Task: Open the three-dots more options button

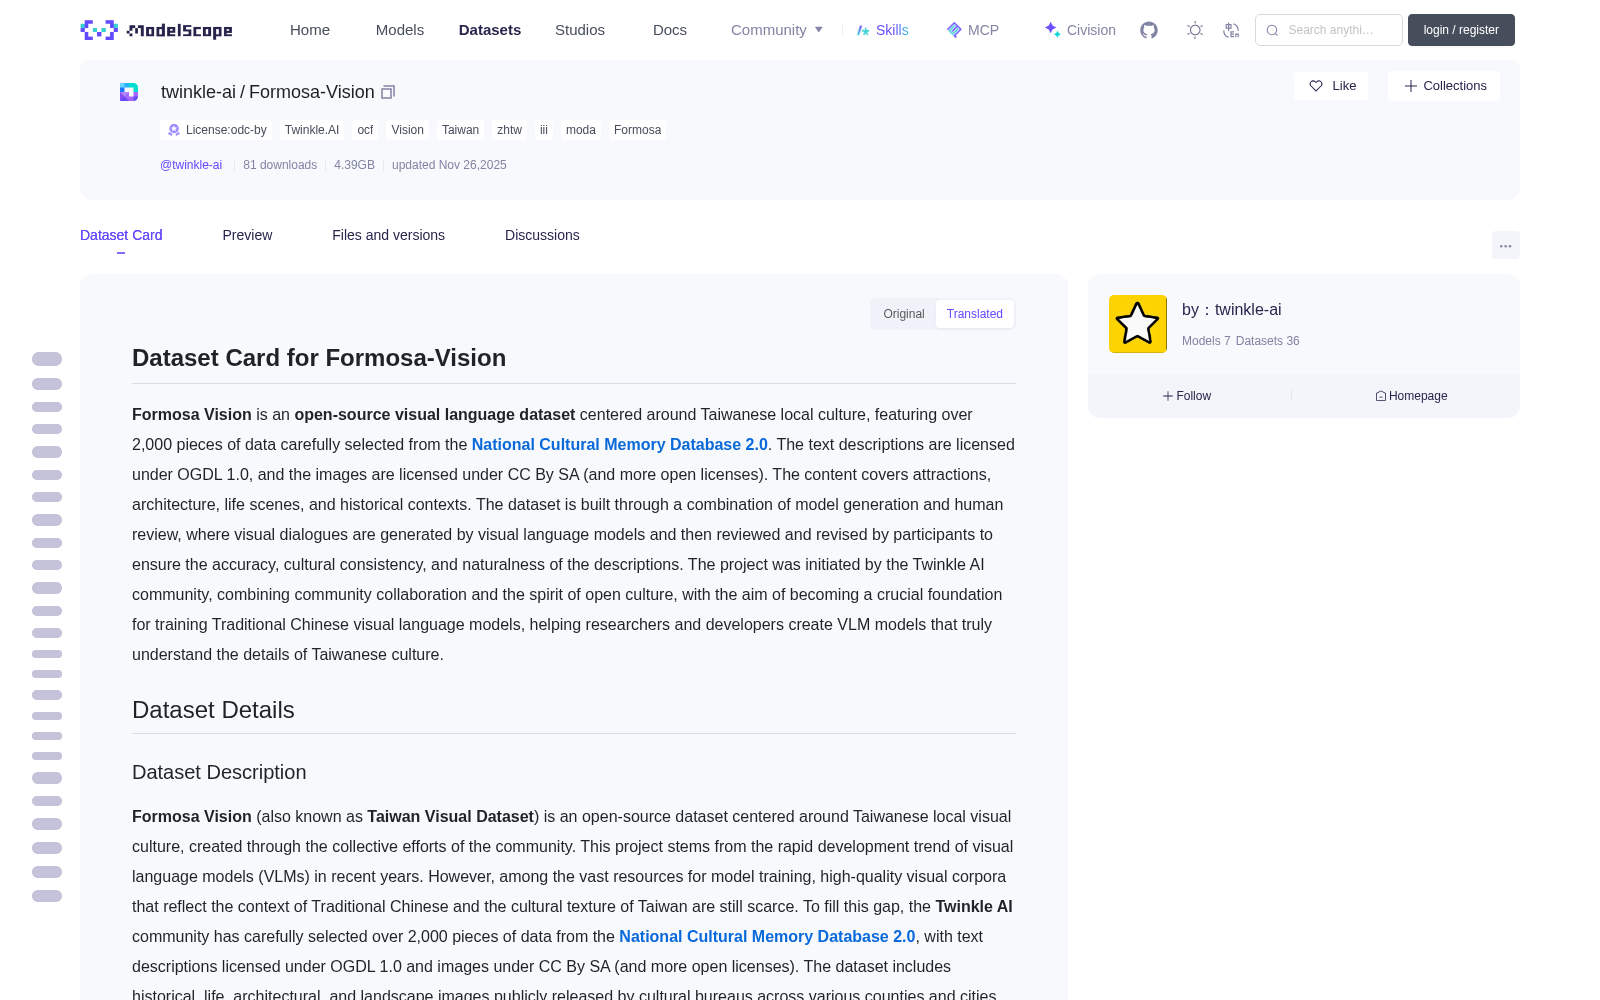Action: (x=1505, y=245)
